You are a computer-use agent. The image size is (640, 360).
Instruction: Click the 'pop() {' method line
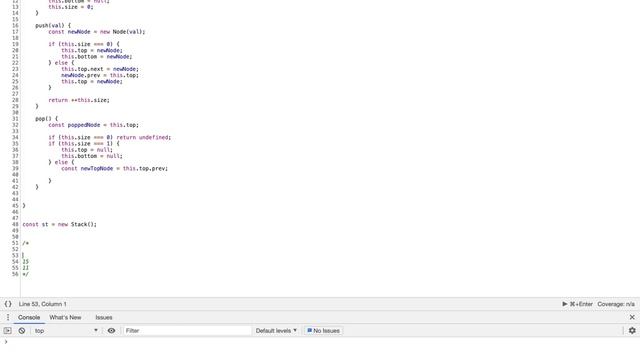point(47,119)
